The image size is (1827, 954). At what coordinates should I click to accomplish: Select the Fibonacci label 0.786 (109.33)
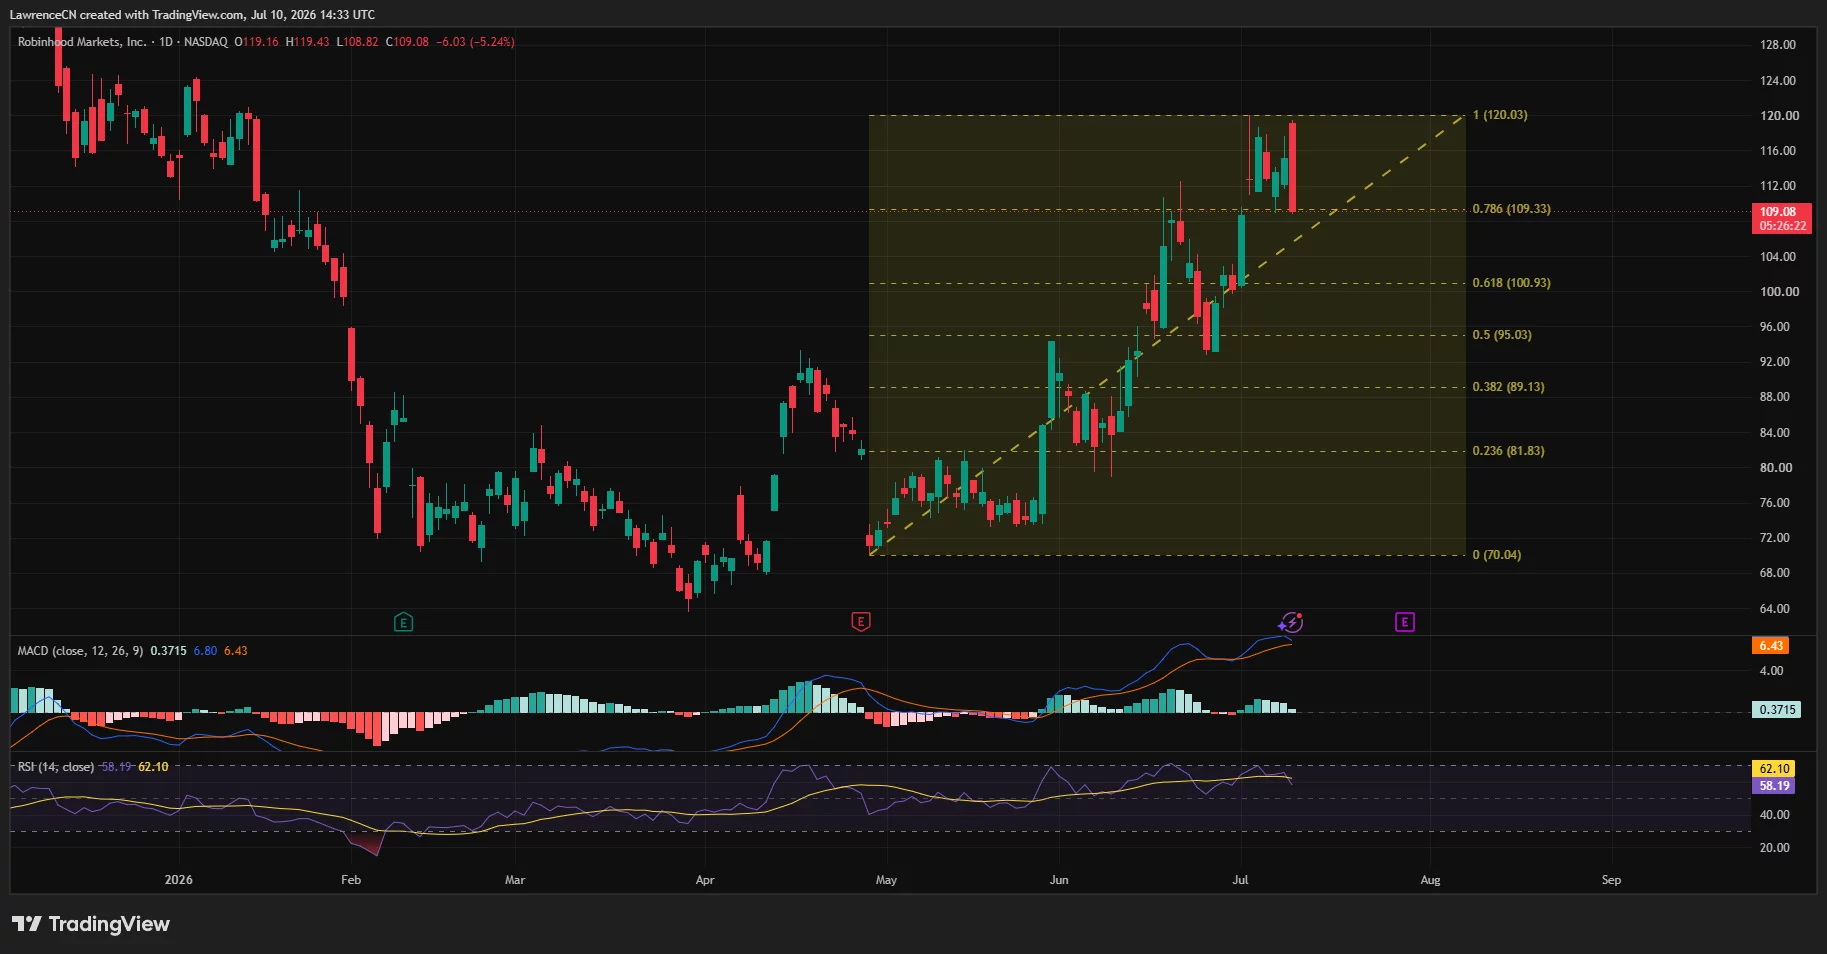click(x=1511, y=209)
